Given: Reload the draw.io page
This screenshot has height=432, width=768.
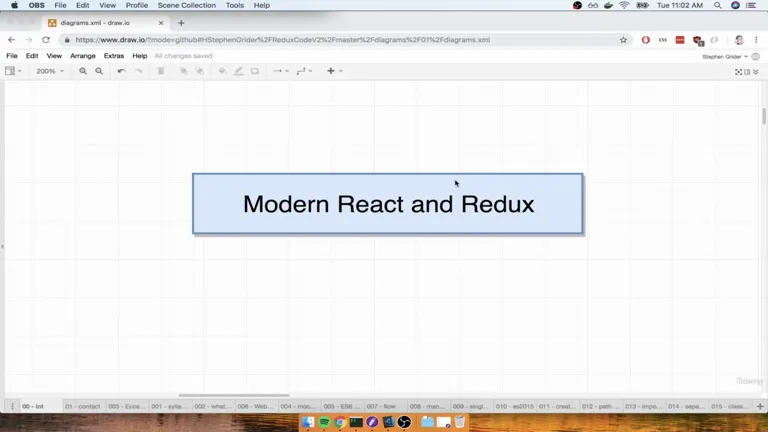Looking at the screenshot, I should (x=46, y=40).
